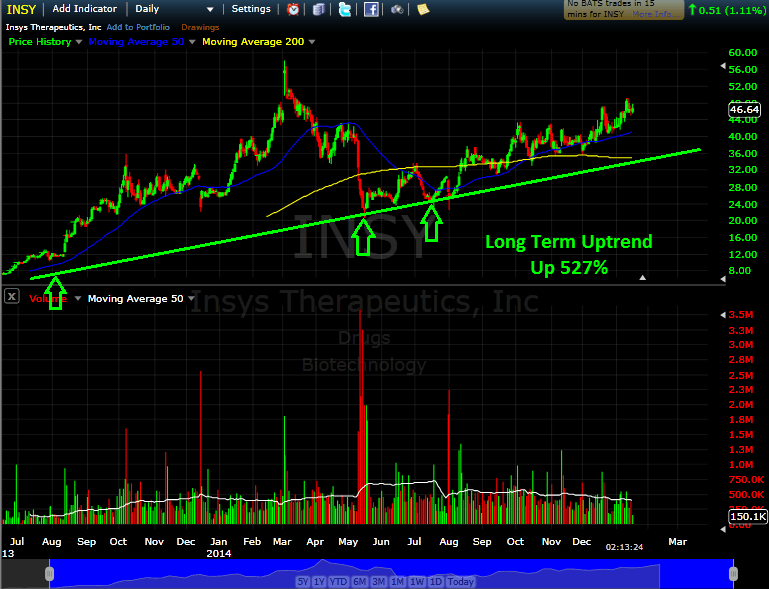Set range to 1Y
The height and width of the screenshot is (589, 769).
[319, 582]
